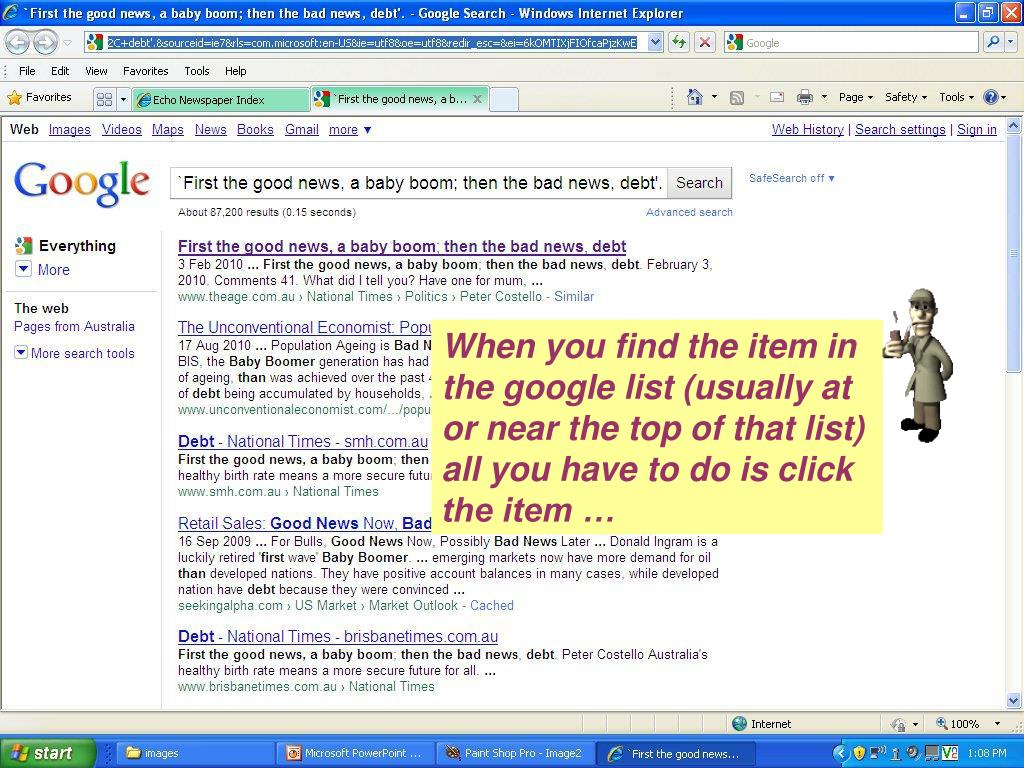1024x768 pixels.
Task: Click the security shield tray icon
Action: [859, 753]
